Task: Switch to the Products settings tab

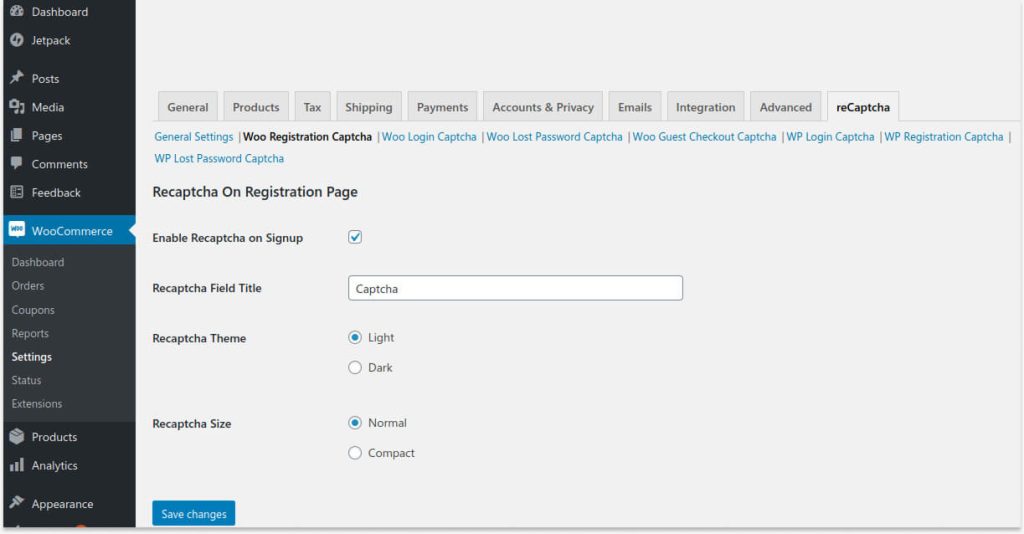Action: click(256, 107)
